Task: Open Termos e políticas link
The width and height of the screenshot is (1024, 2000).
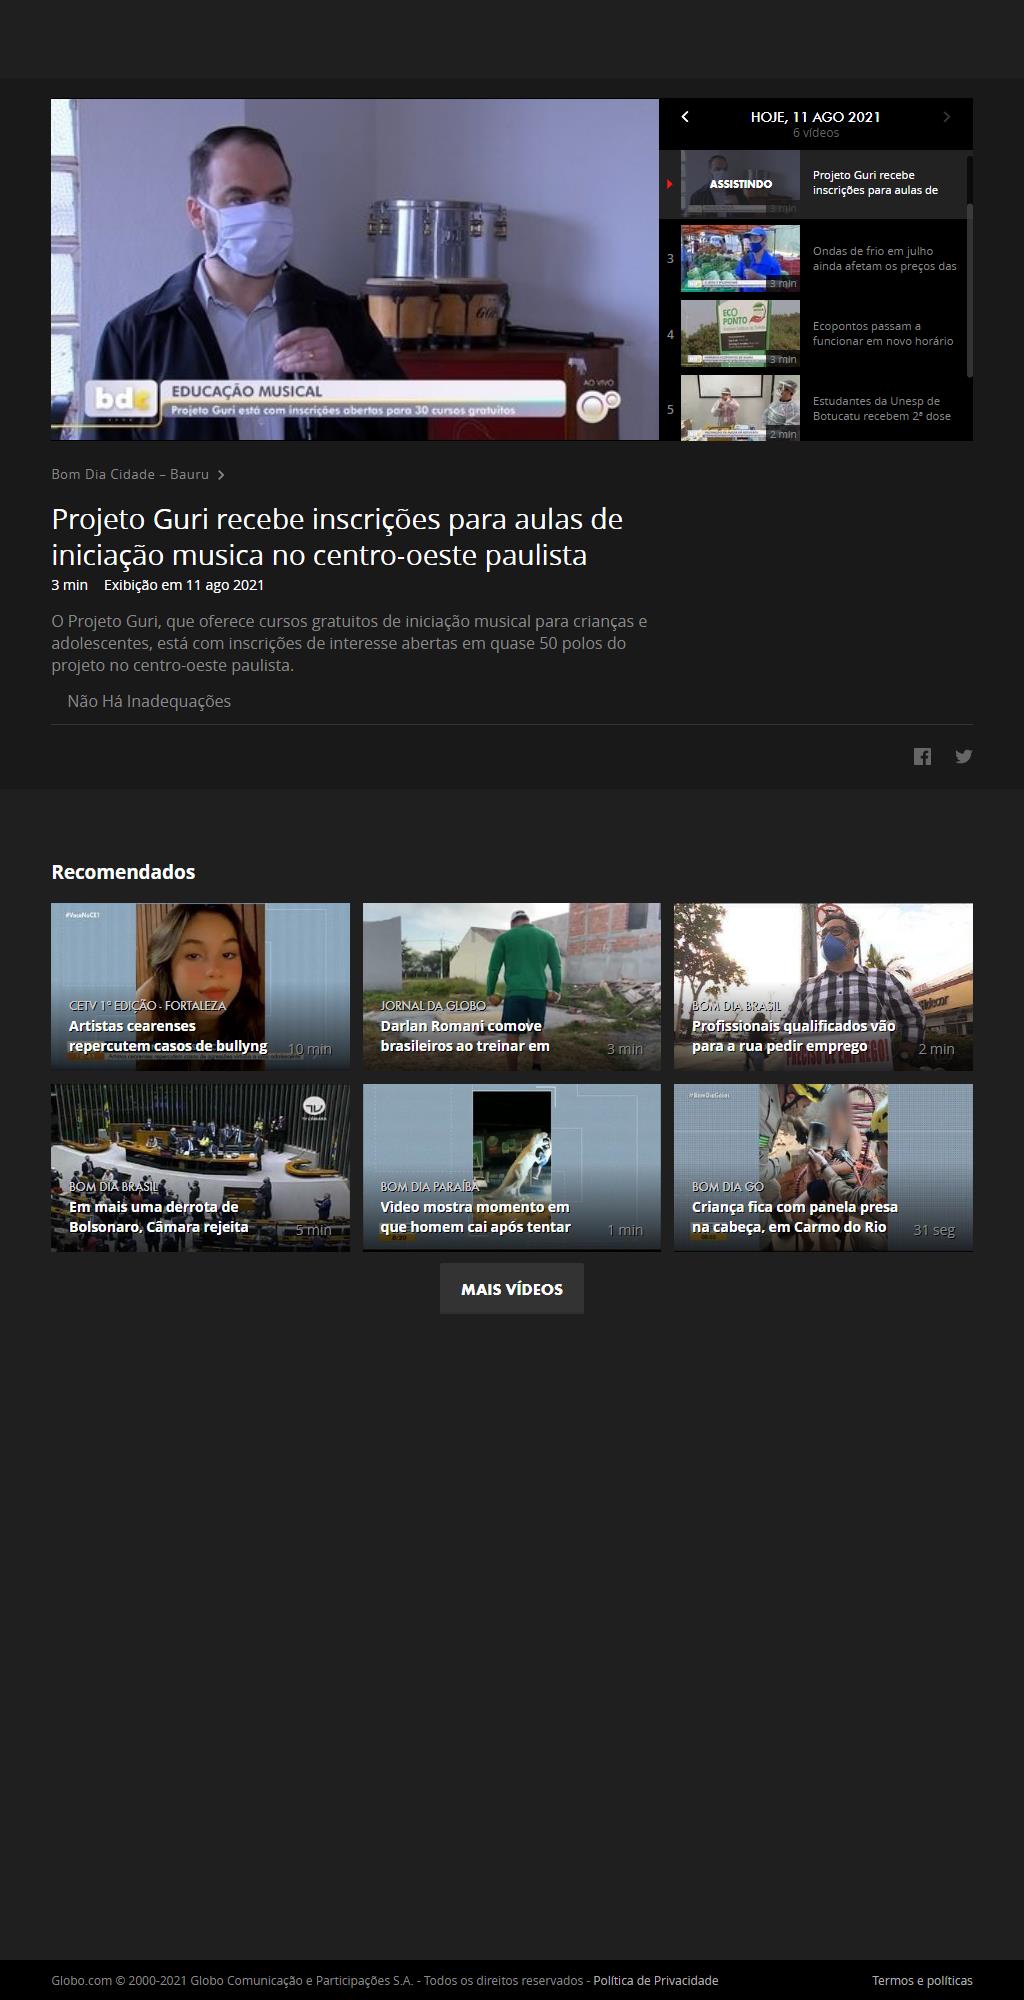Action: click(x=921, y=1980)
